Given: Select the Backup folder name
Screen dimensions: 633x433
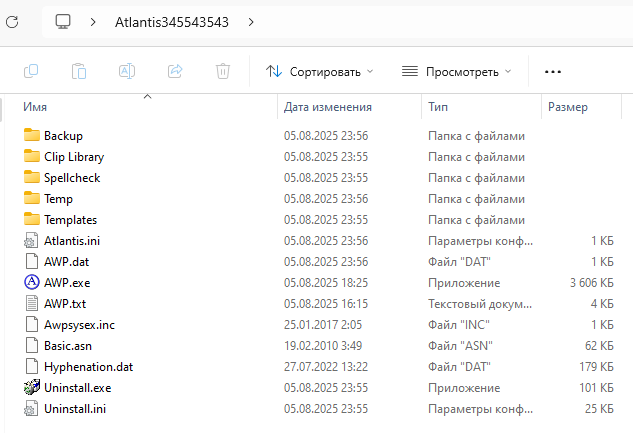Looking at the screenshot, I should [x=63, y=136].
